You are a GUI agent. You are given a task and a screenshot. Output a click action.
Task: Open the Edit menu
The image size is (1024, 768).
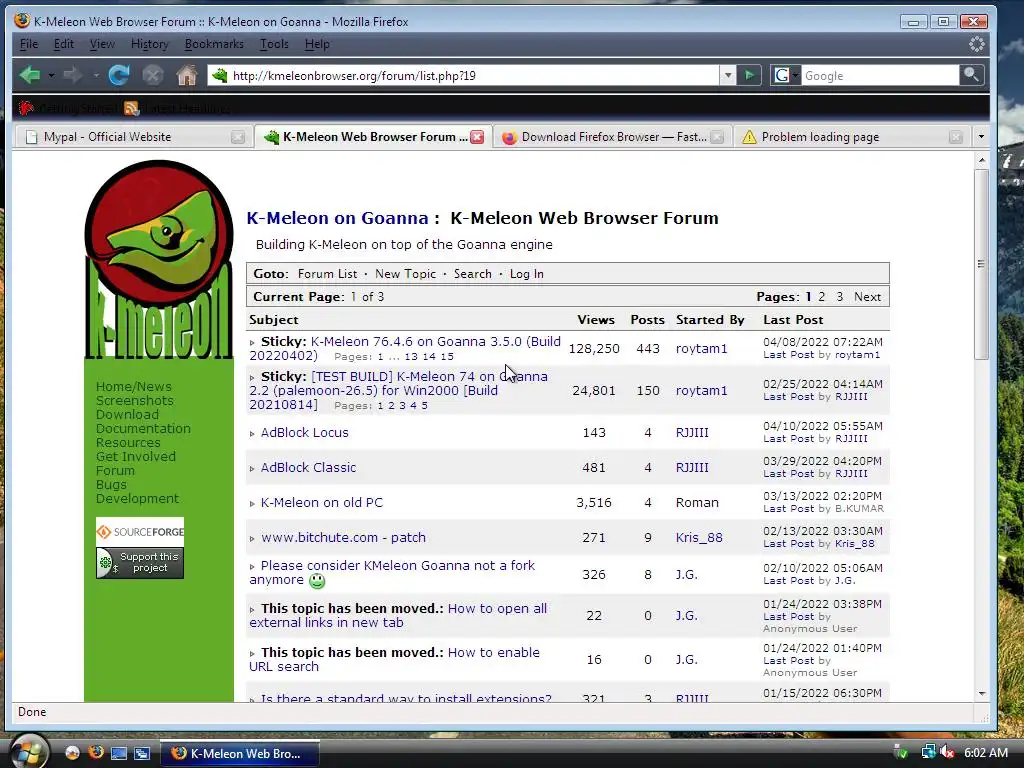63,44
